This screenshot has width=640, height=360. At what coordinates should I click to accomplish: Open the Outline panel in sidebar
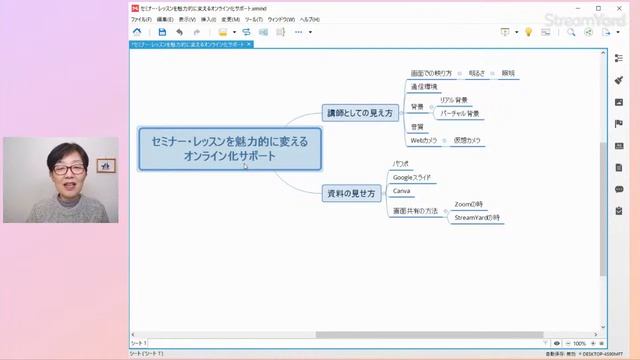coord(619,58)
